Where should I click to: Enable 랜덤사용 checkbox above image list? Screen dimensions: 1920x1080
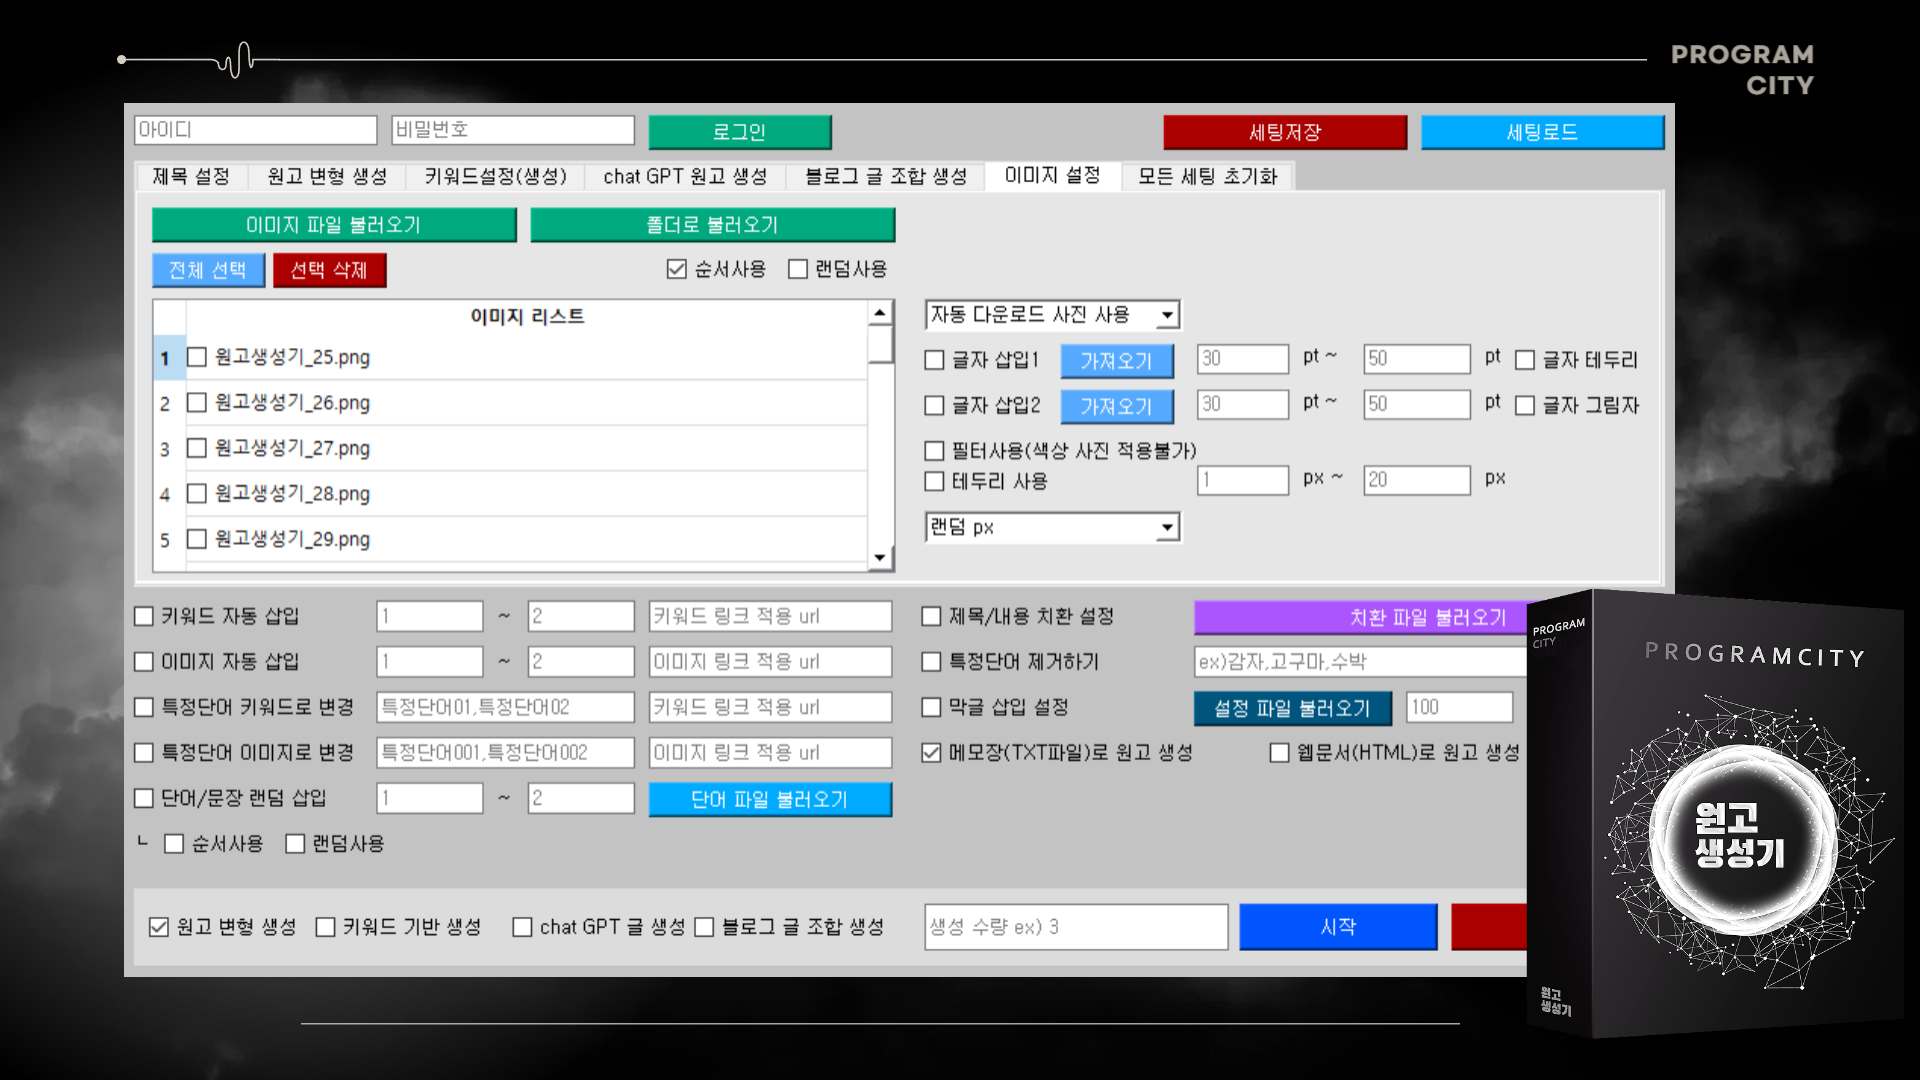pyautogui.click(x=798, y=269)
